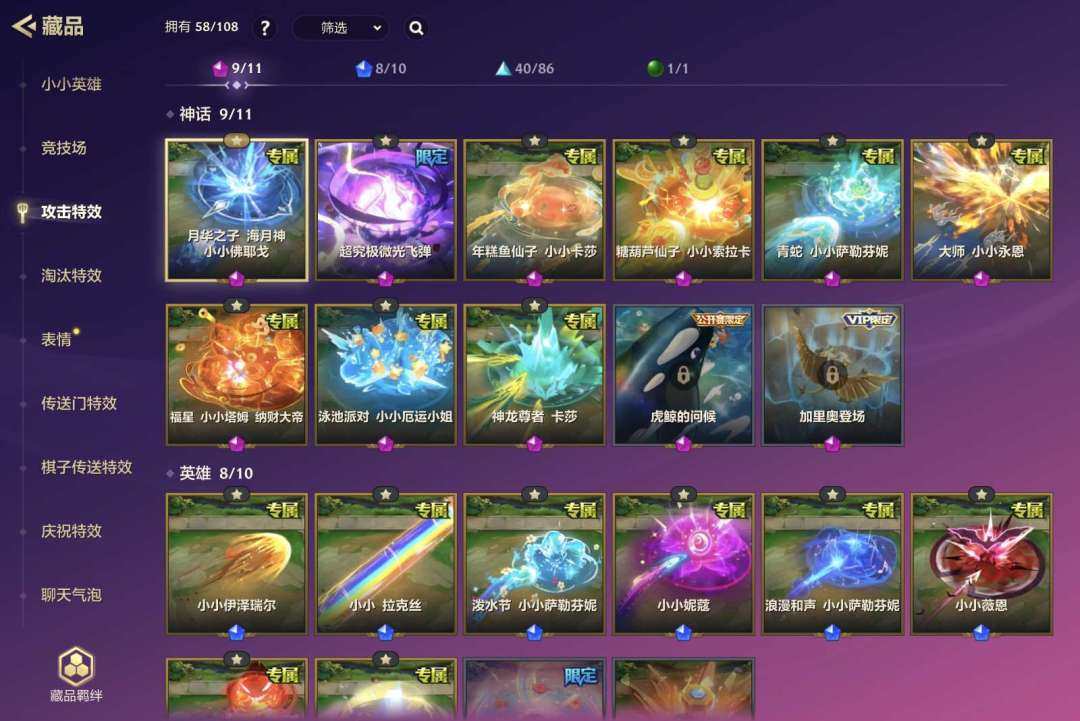Switch to the 淘汰特效 sidebar tab

point(71,275)
